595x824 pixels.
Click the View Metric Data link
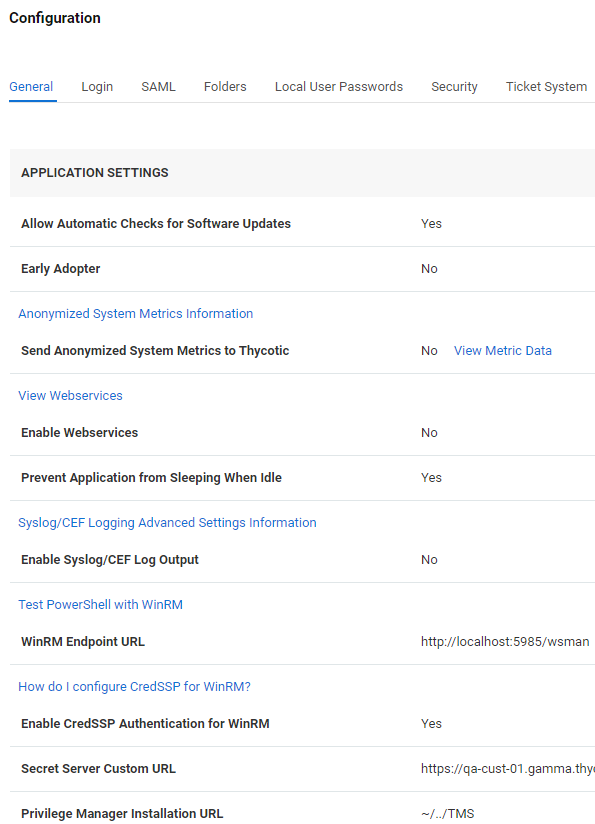(502, 351)
